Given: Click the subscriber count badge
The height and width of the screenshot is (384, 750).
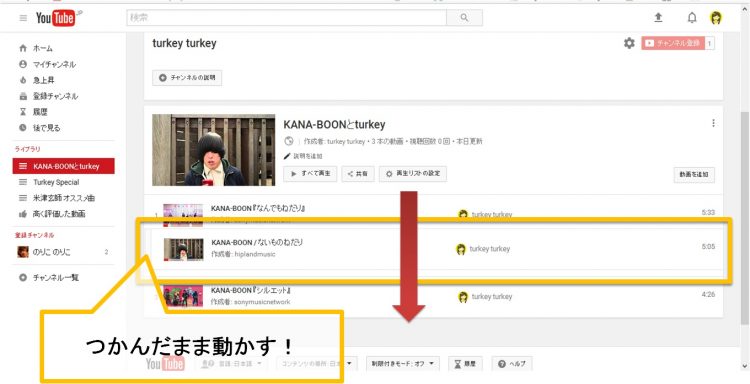Looking at the screenshot, I should (x=710, y=44).
